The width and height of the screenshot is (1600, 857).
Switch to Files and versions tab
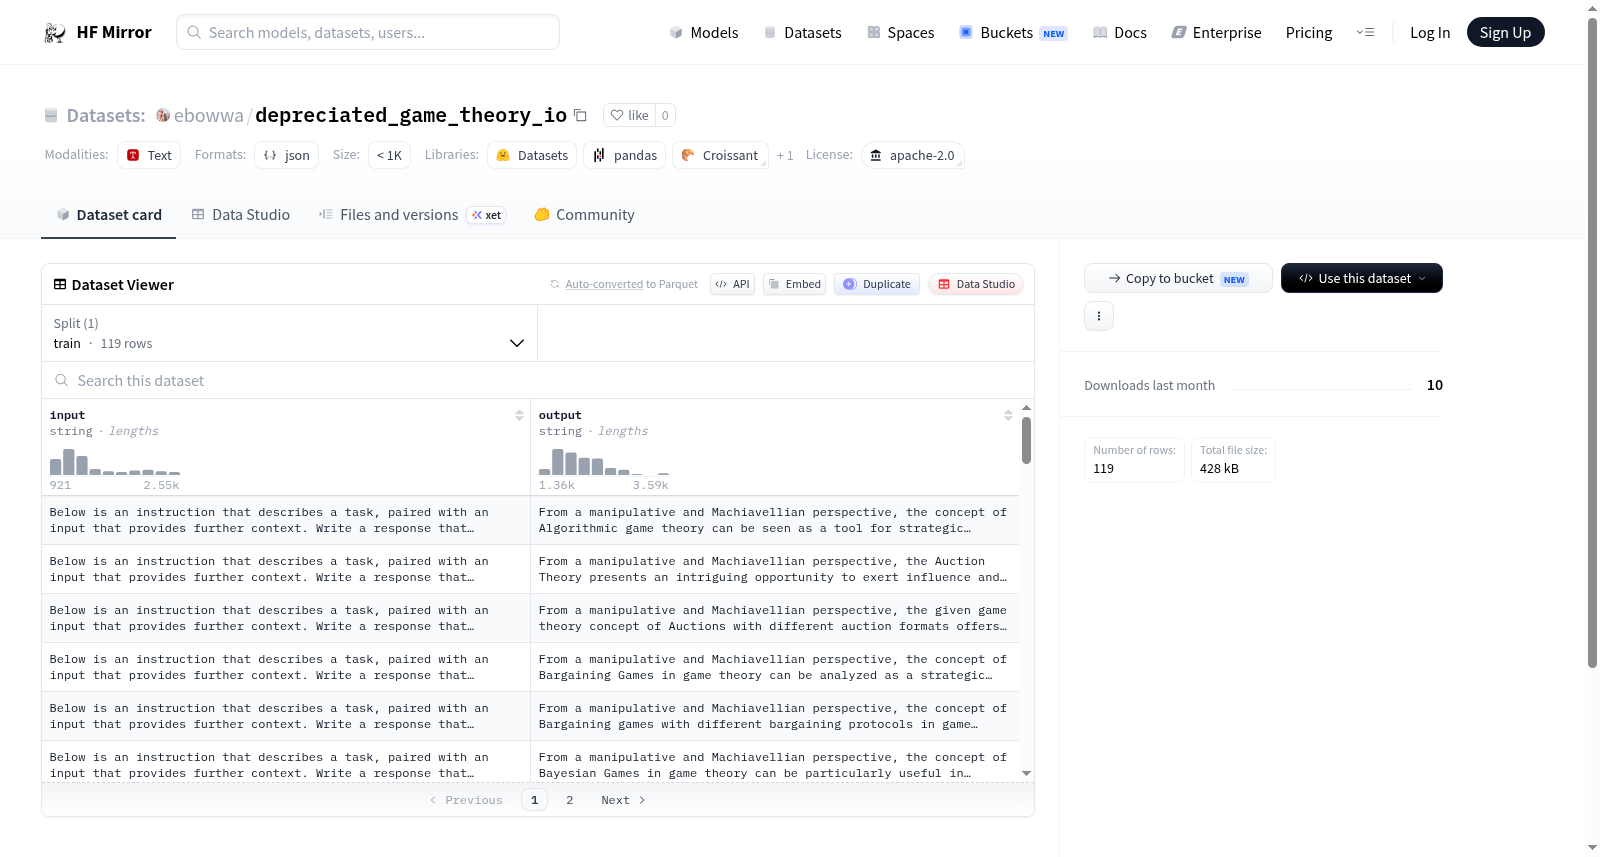tap(411, 215)
